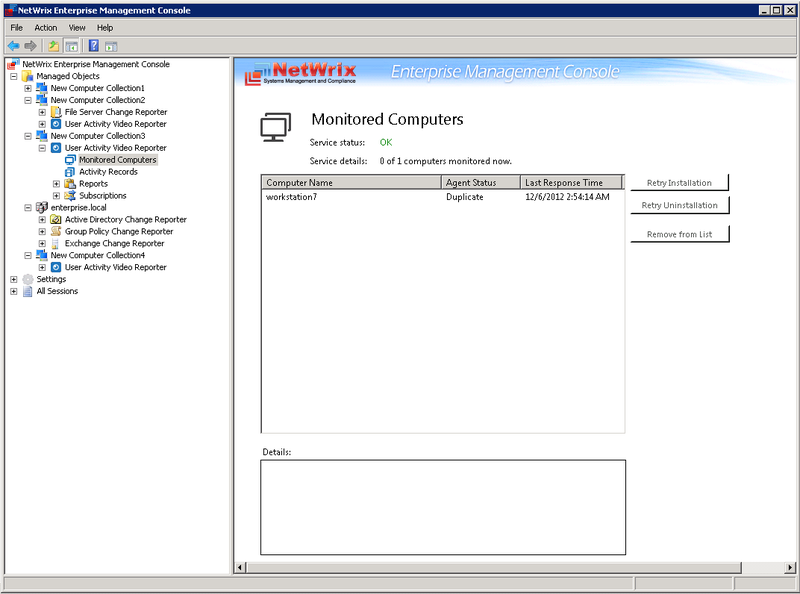Screen dimensions: 800x594
Task: Click the Up one level toolbar icon
Action: click(x=54, y=46)
